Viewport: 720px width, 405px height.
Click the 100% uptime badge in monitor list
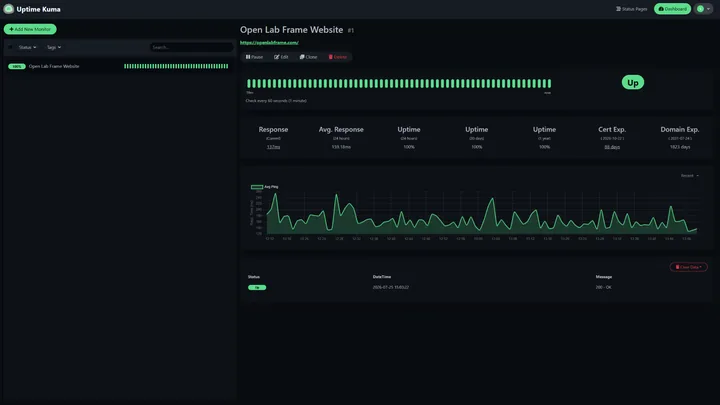click(17, 66)
